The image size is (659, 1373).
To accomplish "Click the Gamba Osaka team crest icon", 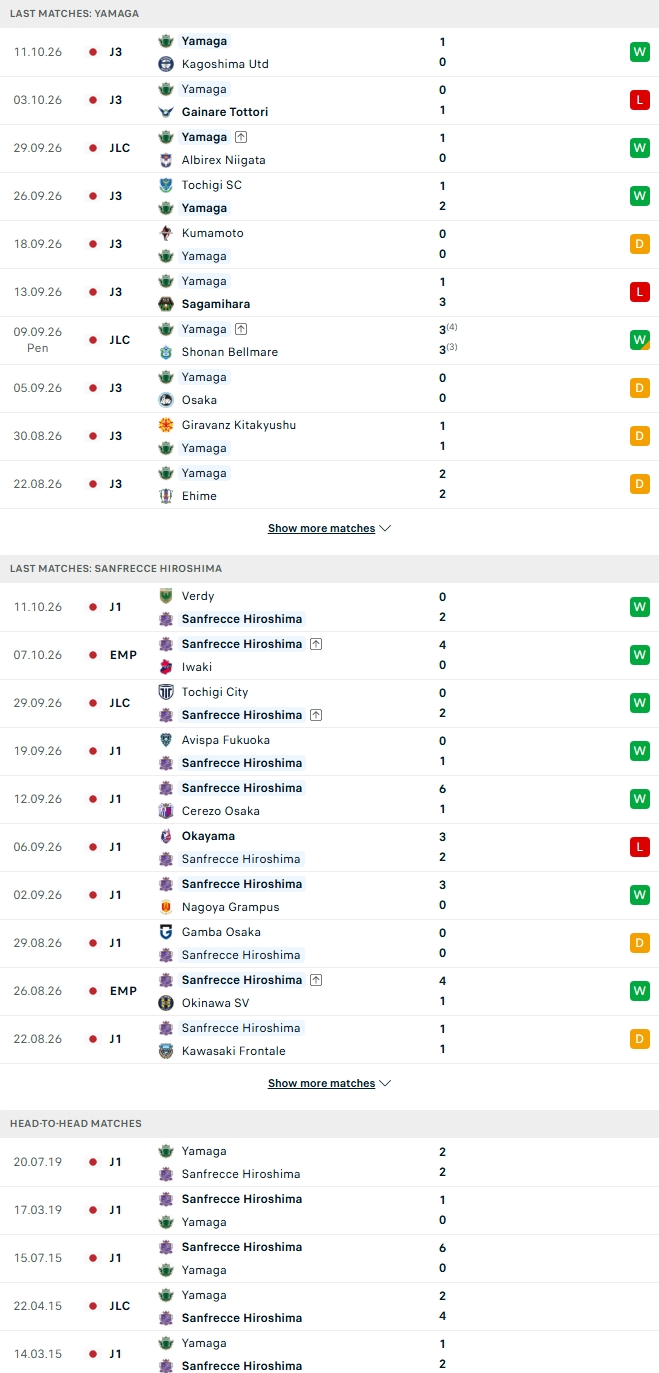I will coord(166,932).
